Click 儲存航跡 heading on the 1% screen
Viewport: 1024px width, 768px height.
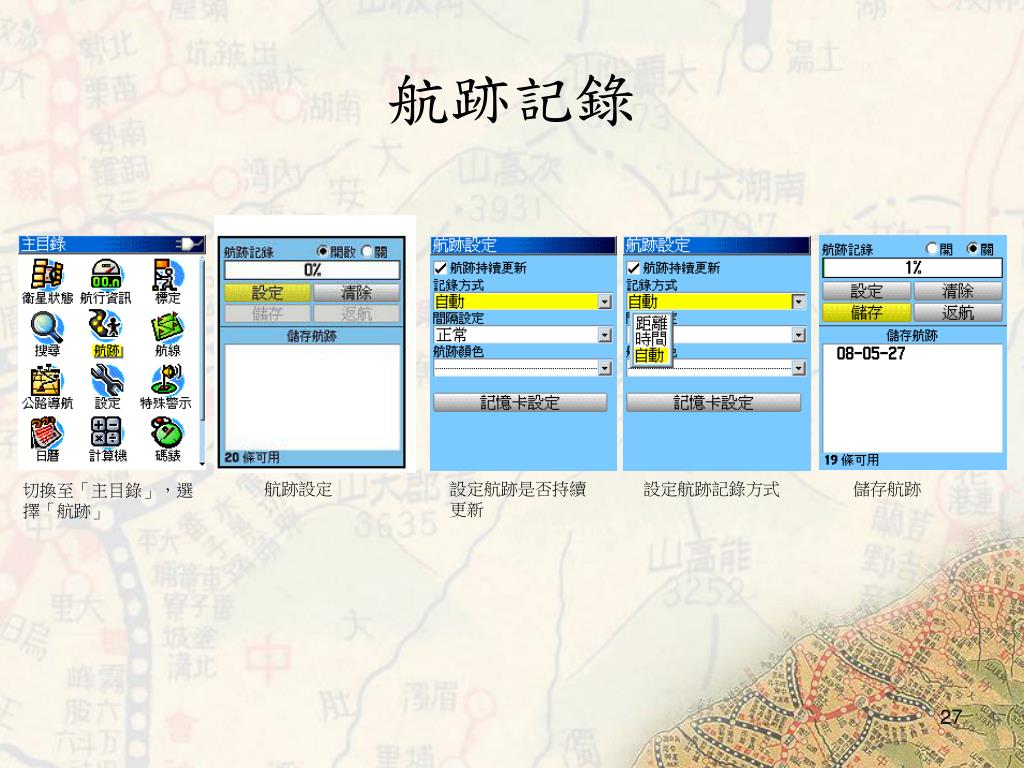click(912, 336)
